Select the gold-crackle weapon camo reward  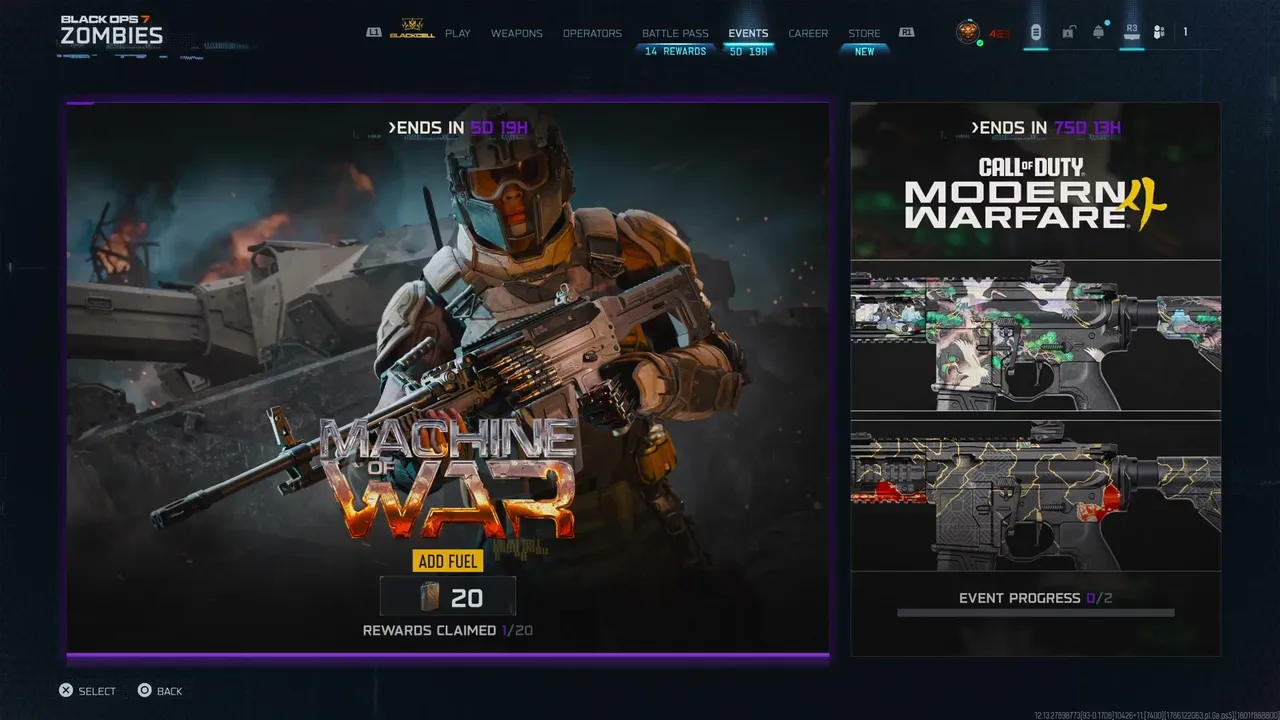click(1036, 496)
